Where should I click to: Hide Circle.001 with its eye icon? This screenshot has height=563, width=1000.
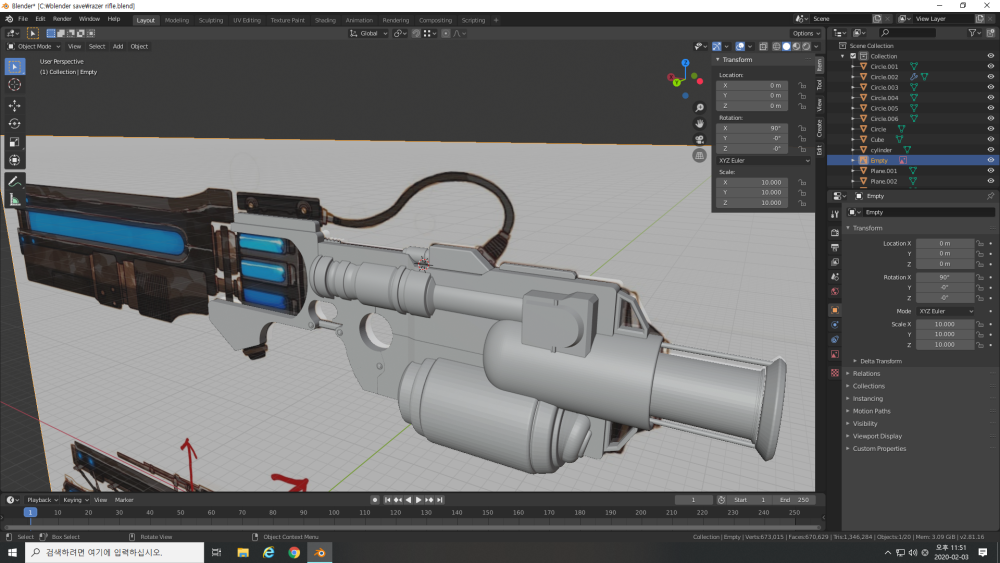990,66
